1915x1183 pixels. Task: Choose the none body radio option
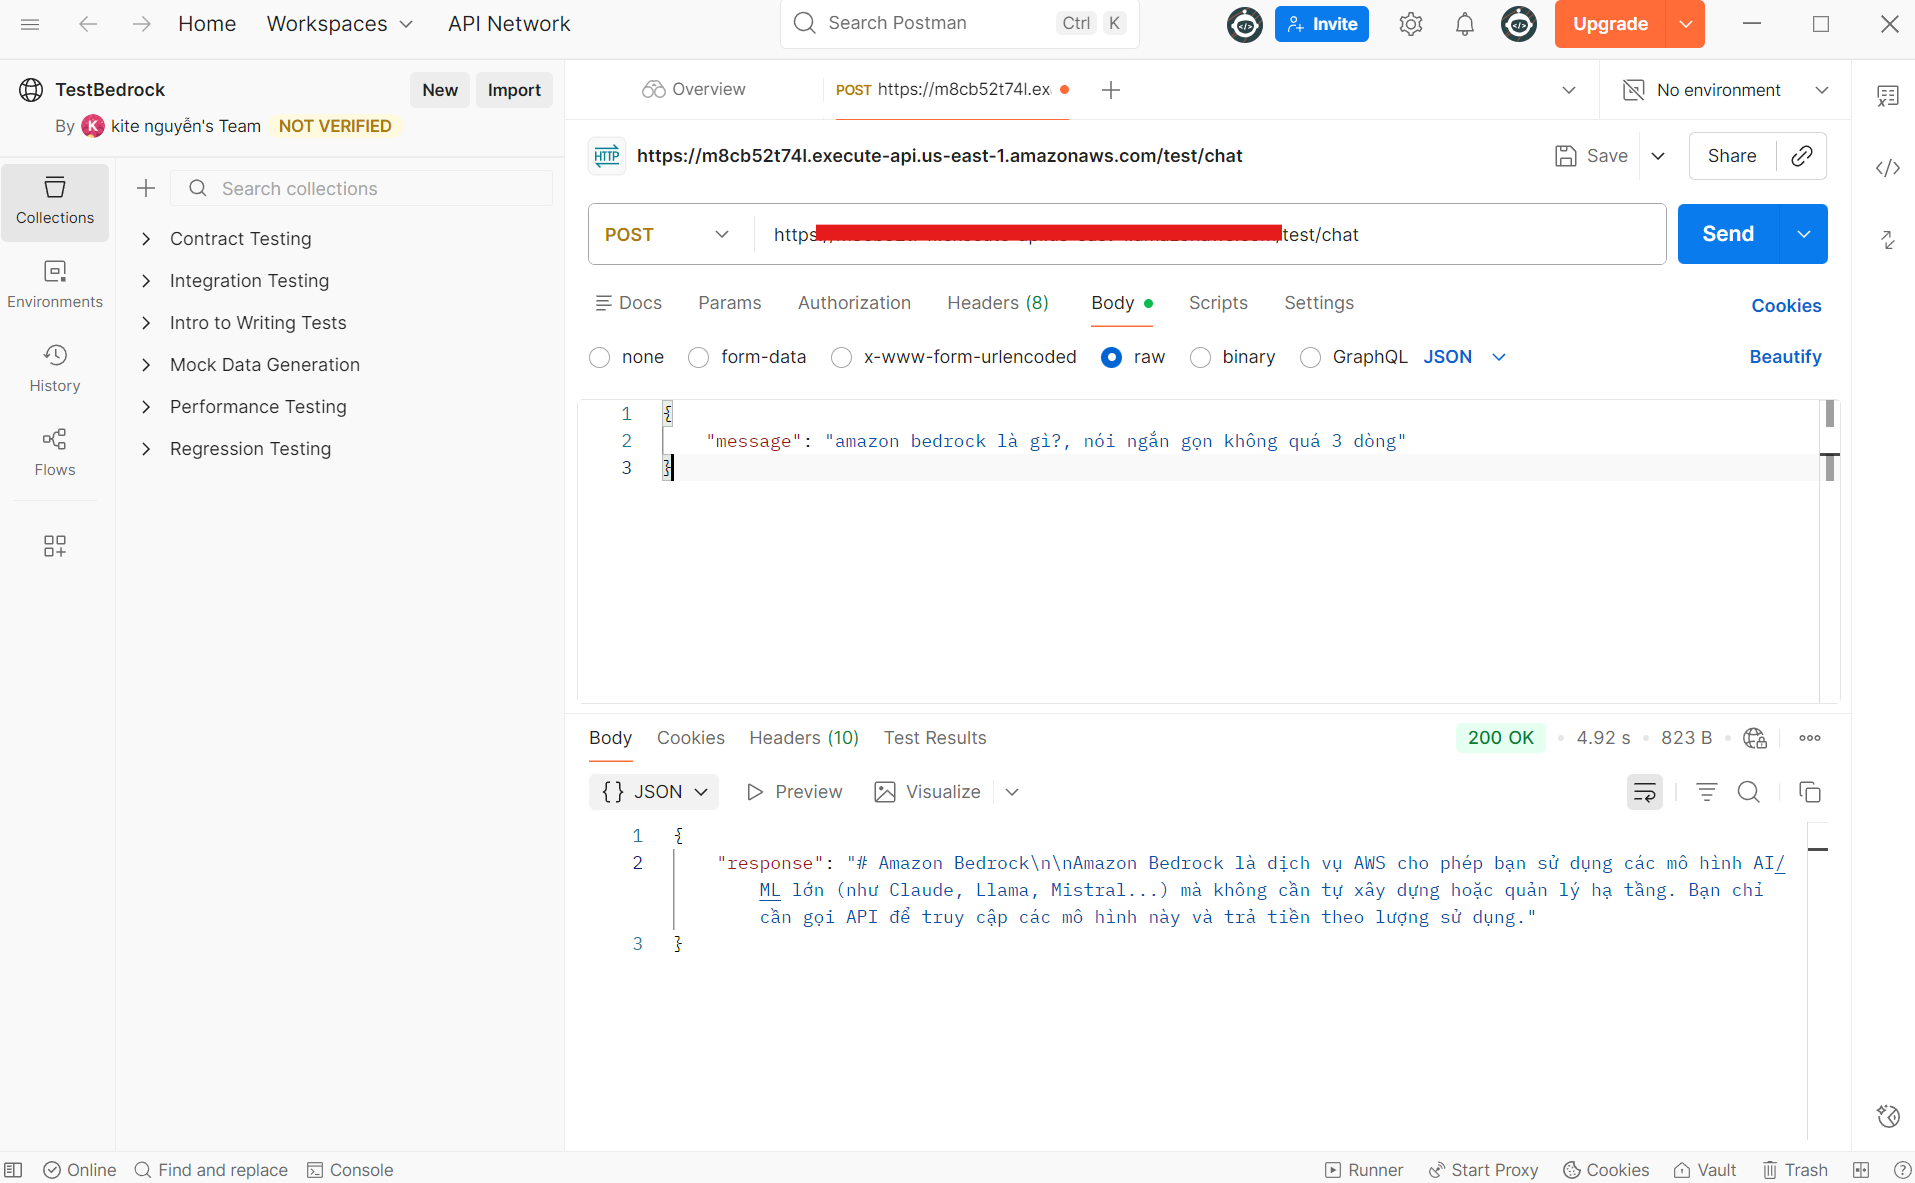pos(600,358)
